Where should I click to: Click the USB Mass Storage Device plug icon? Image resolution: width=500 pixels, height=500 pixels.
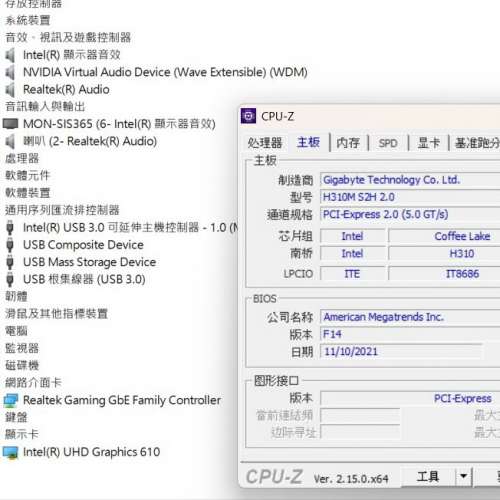(10, 262)
